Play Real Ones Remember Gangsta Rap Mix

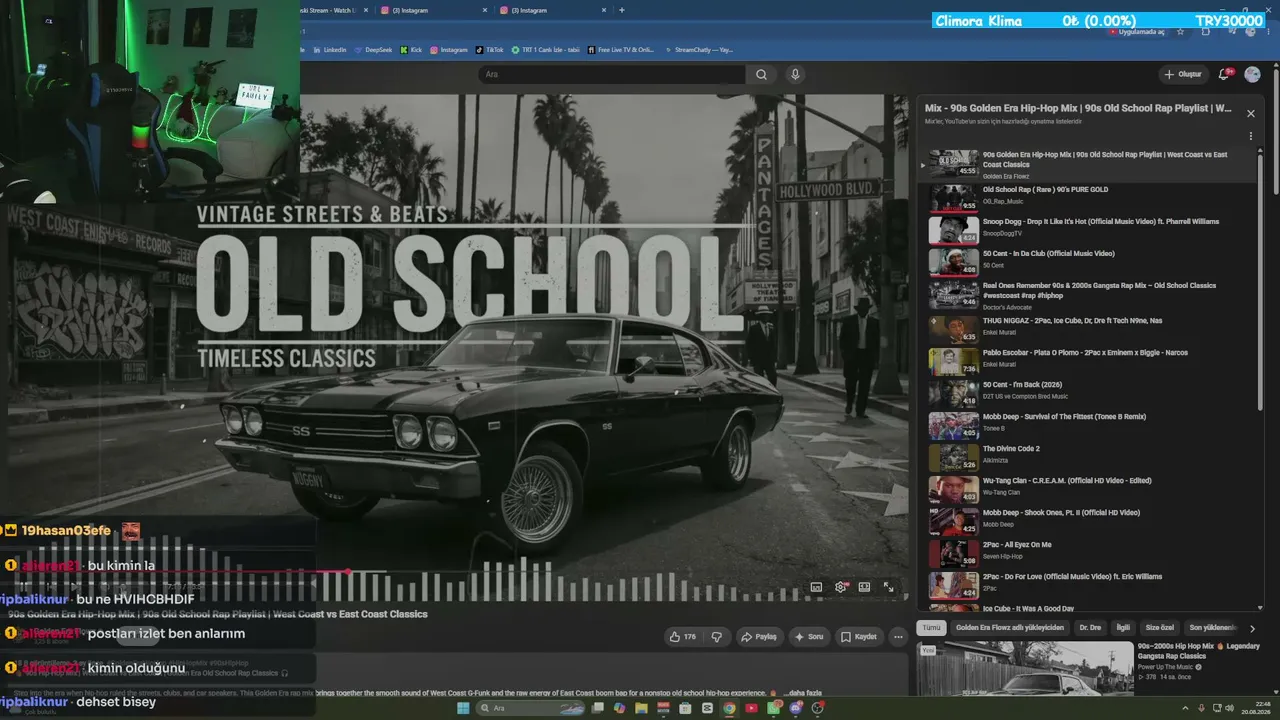[1089, 295]
